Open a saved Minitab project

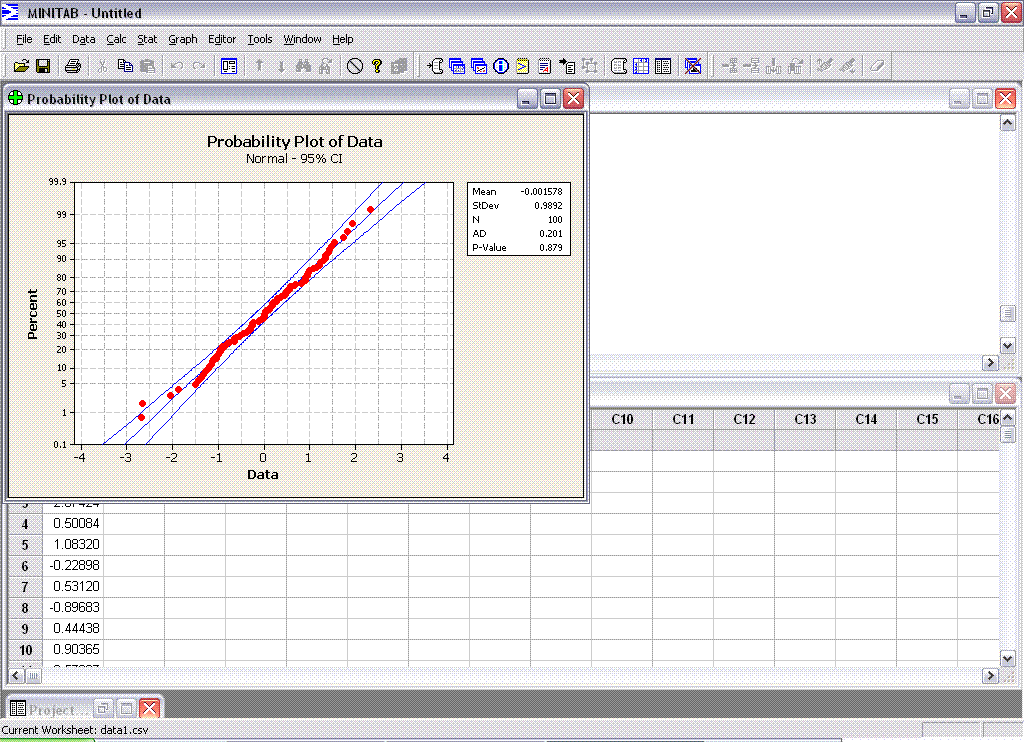tap(20, 66)
